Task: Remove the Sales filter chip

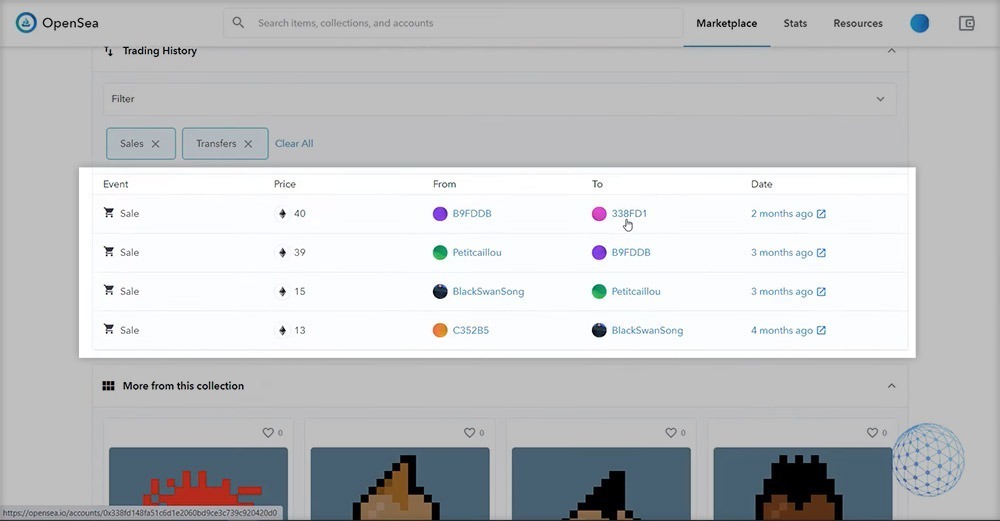Action: pyautogui.click(x=155, y=144)
